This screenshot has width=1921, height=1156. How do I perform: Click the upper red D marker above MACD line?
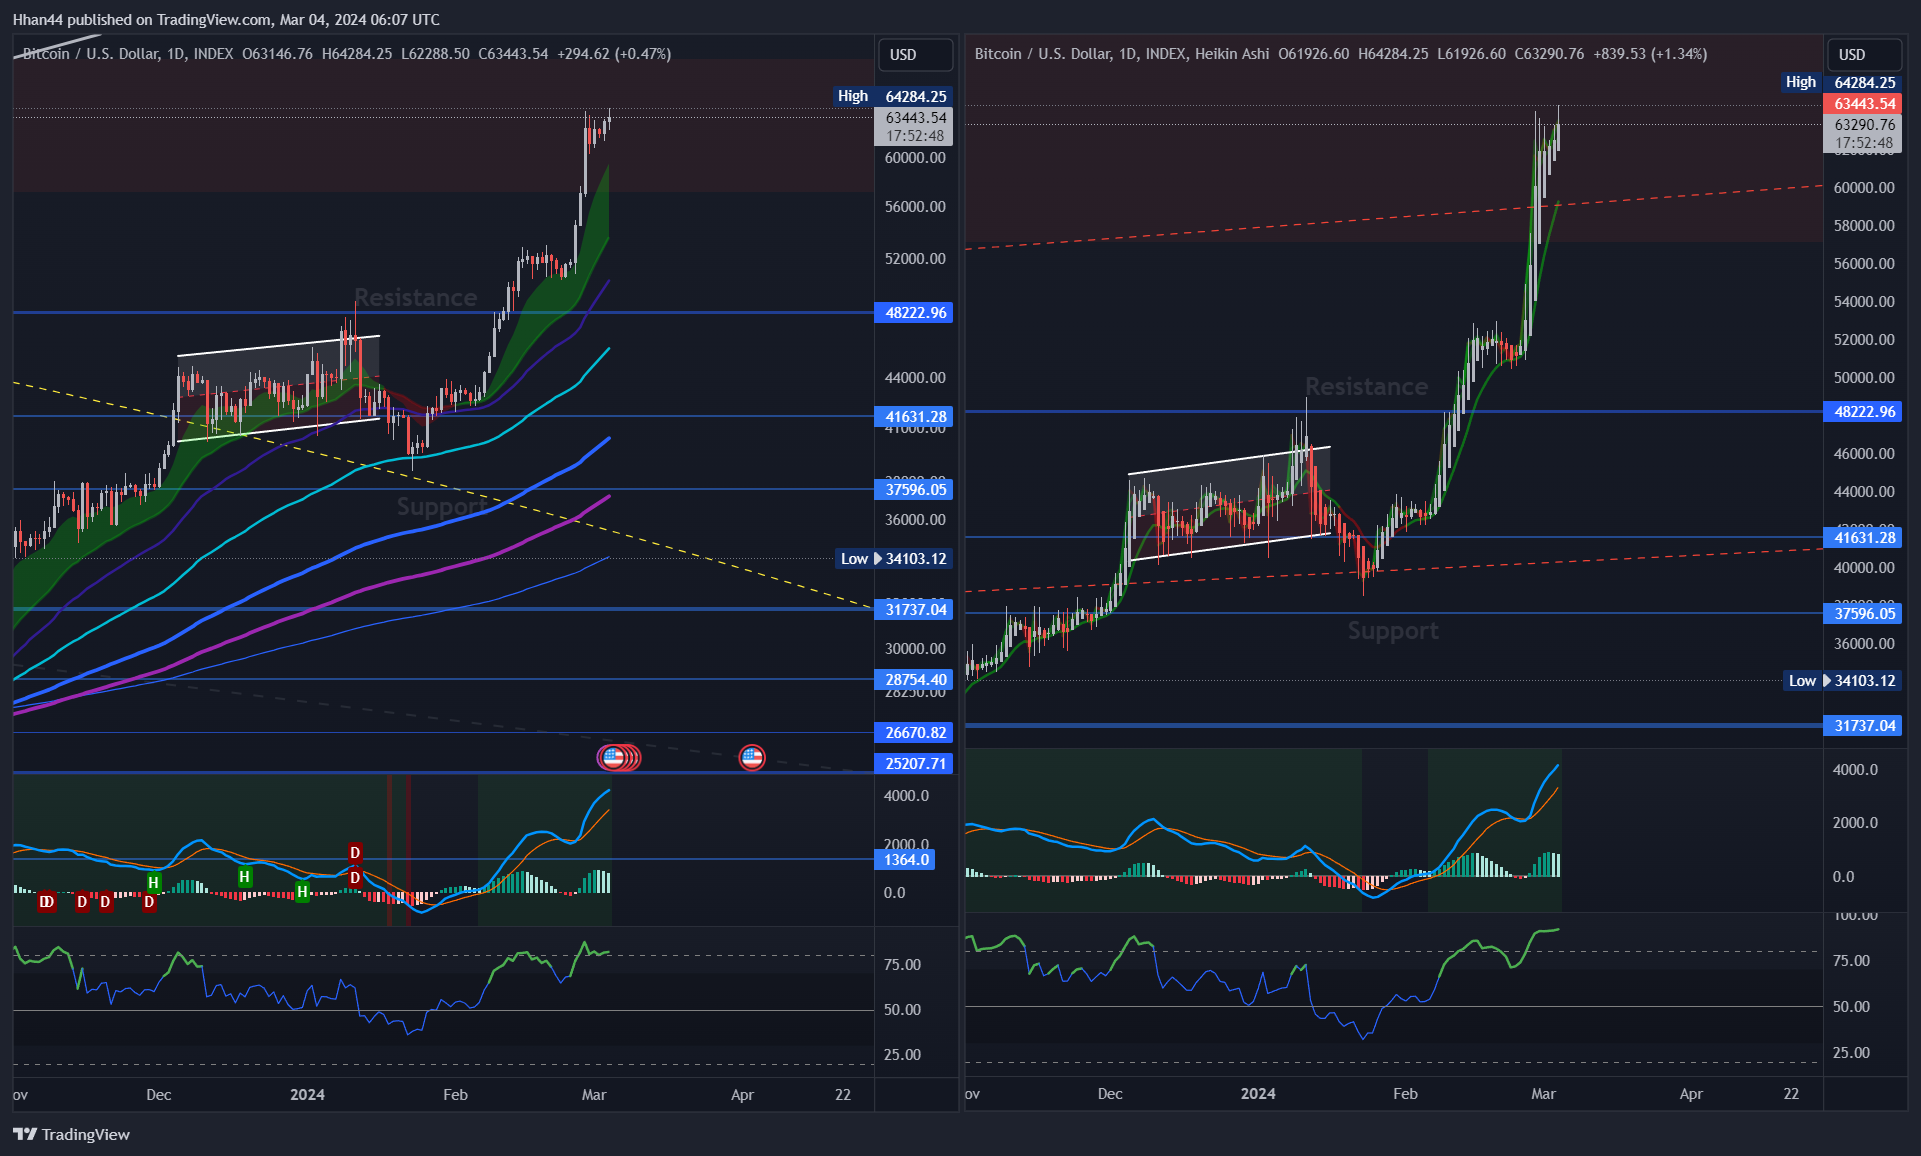click(355, 852)
